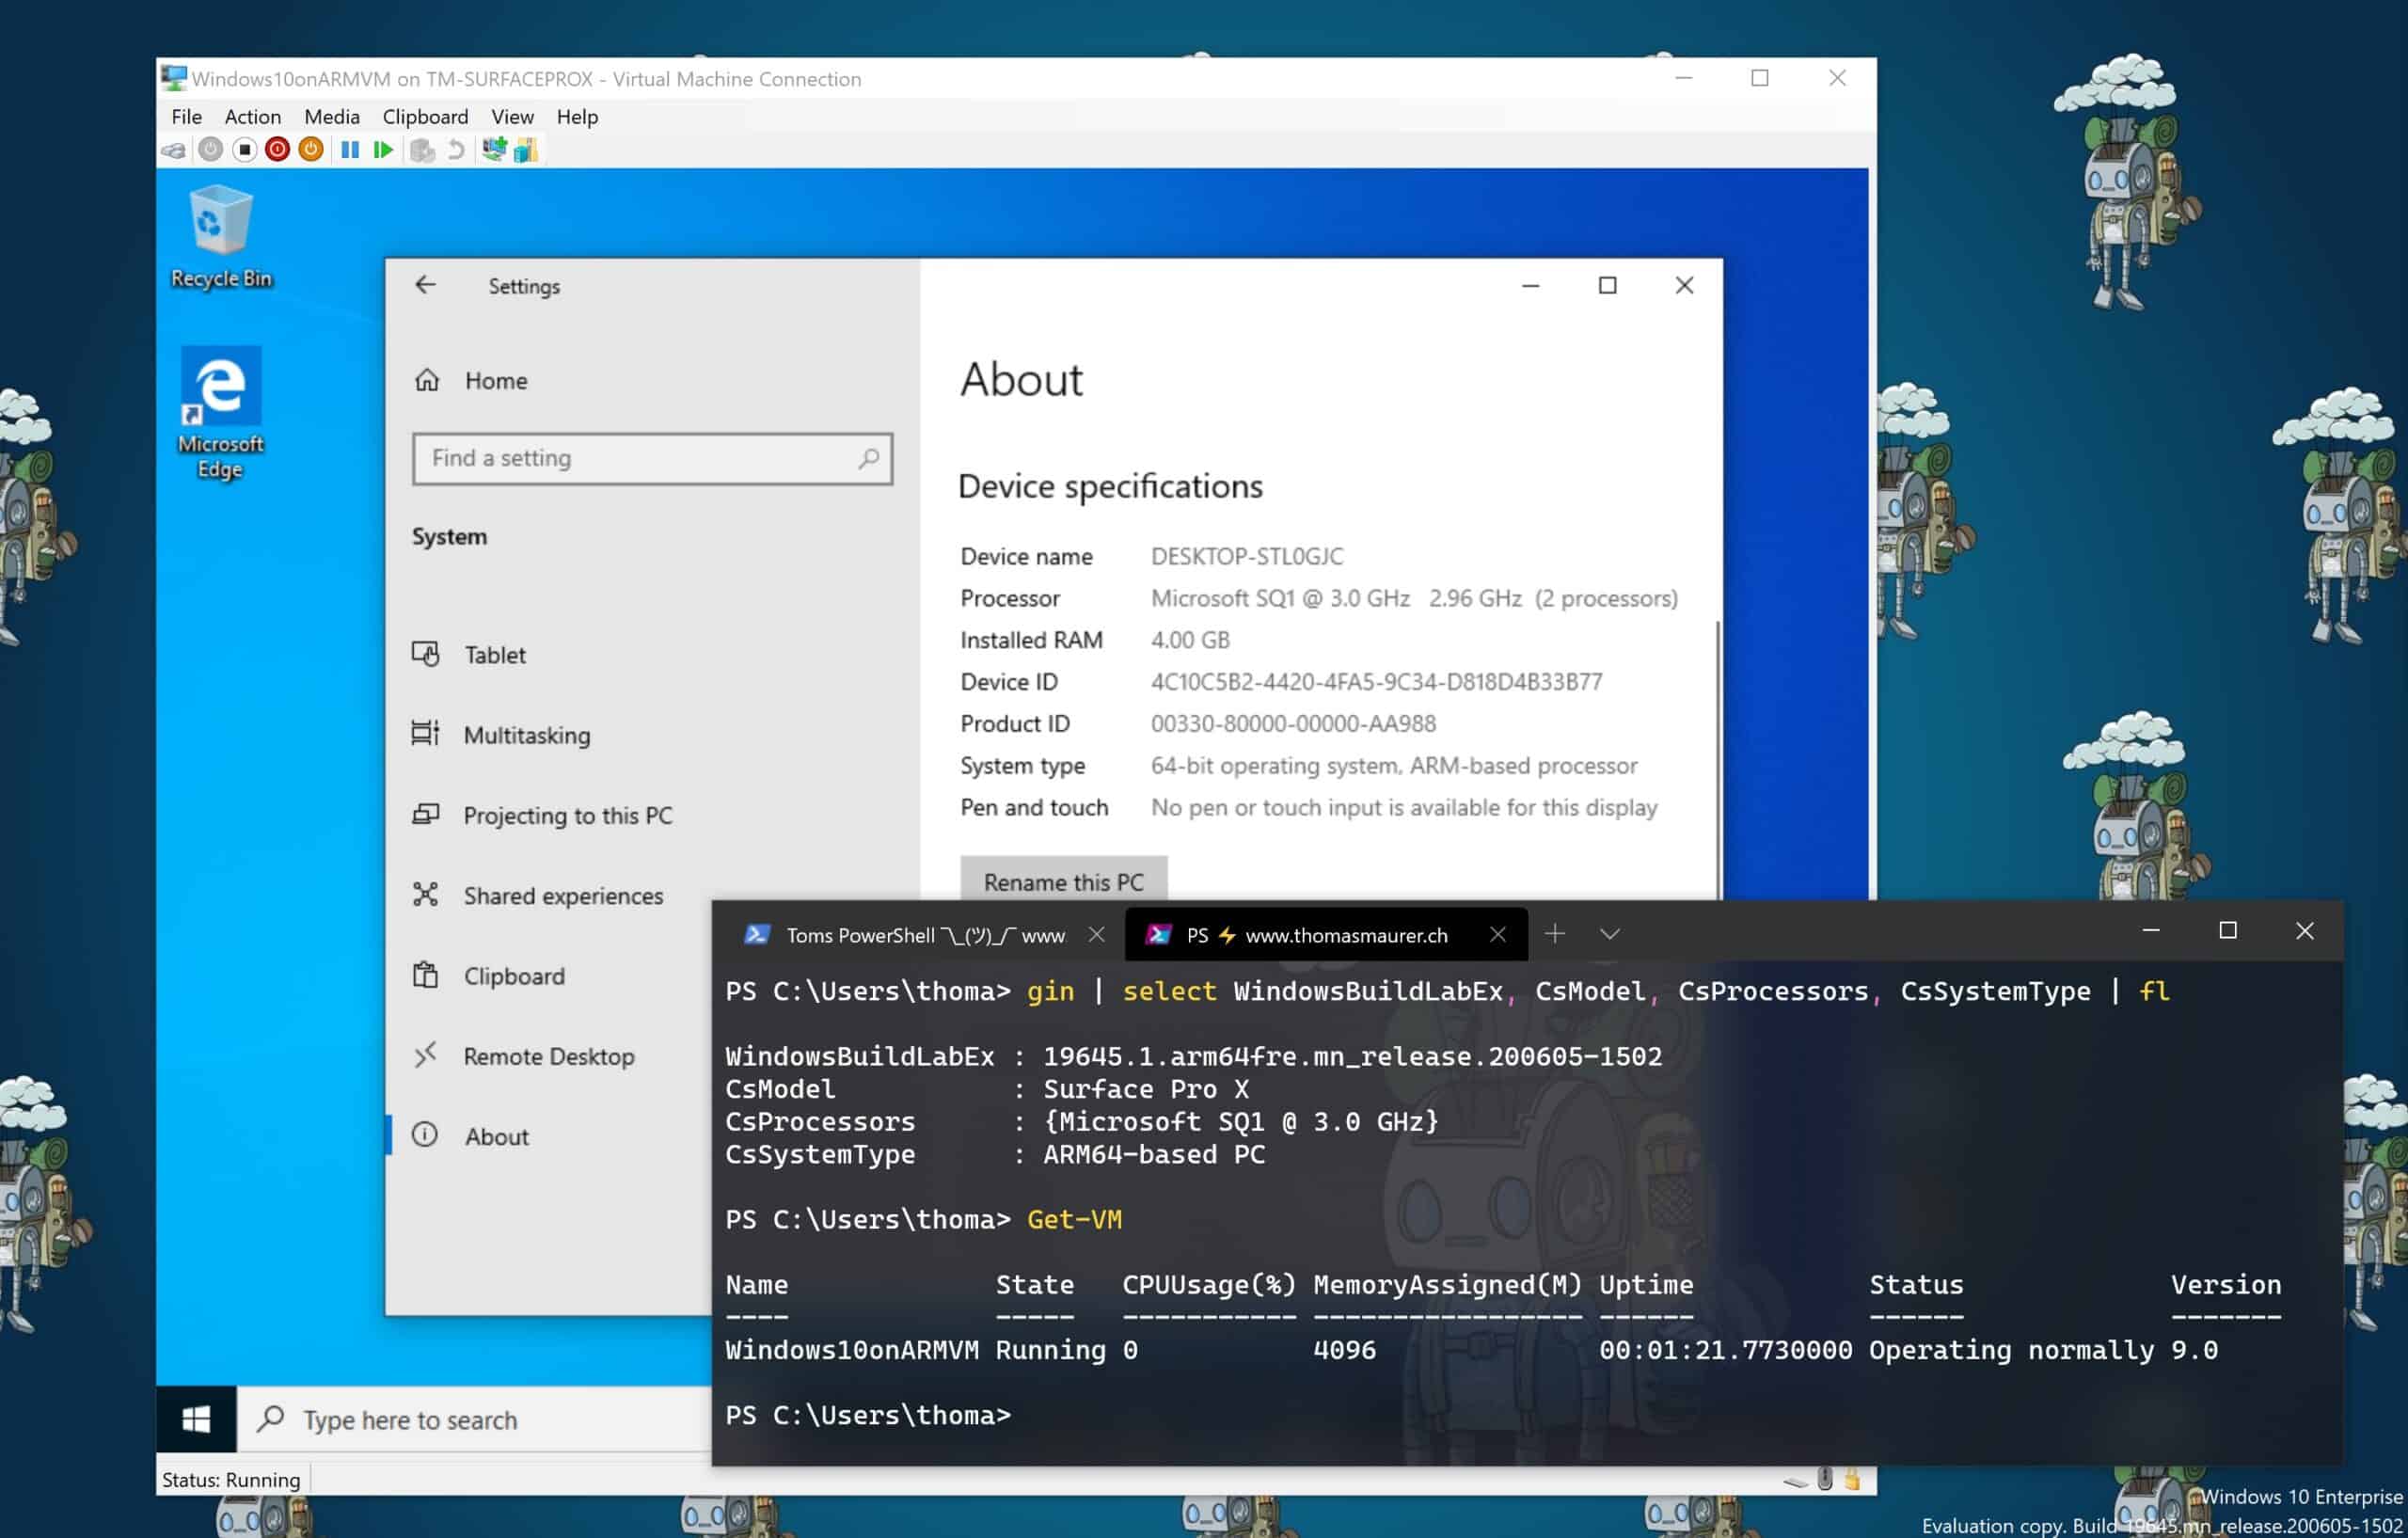Screen dimensions: 2408x1538
Task: Toggle the VM full-screen view option
Action: [x=511, y=116]
